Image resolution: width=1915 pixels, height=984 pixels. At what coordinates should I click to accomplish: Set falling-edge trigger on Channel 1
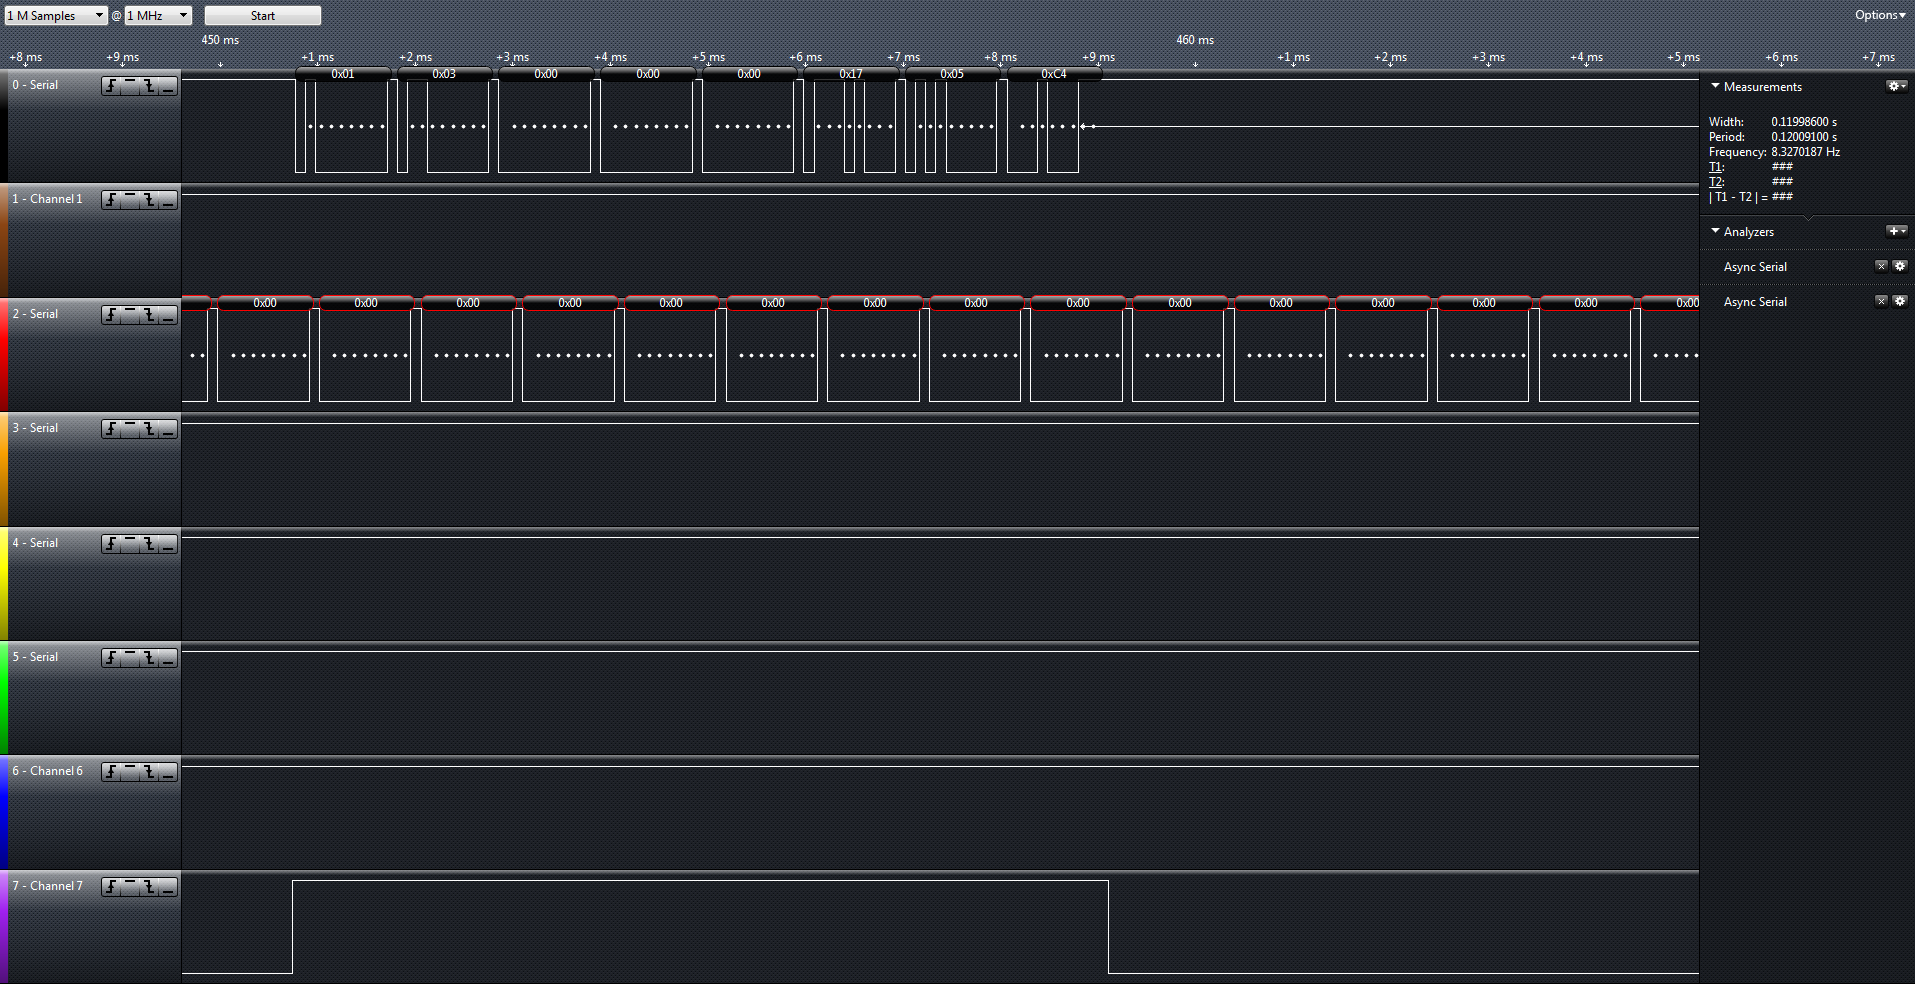(x=149, y=200)
